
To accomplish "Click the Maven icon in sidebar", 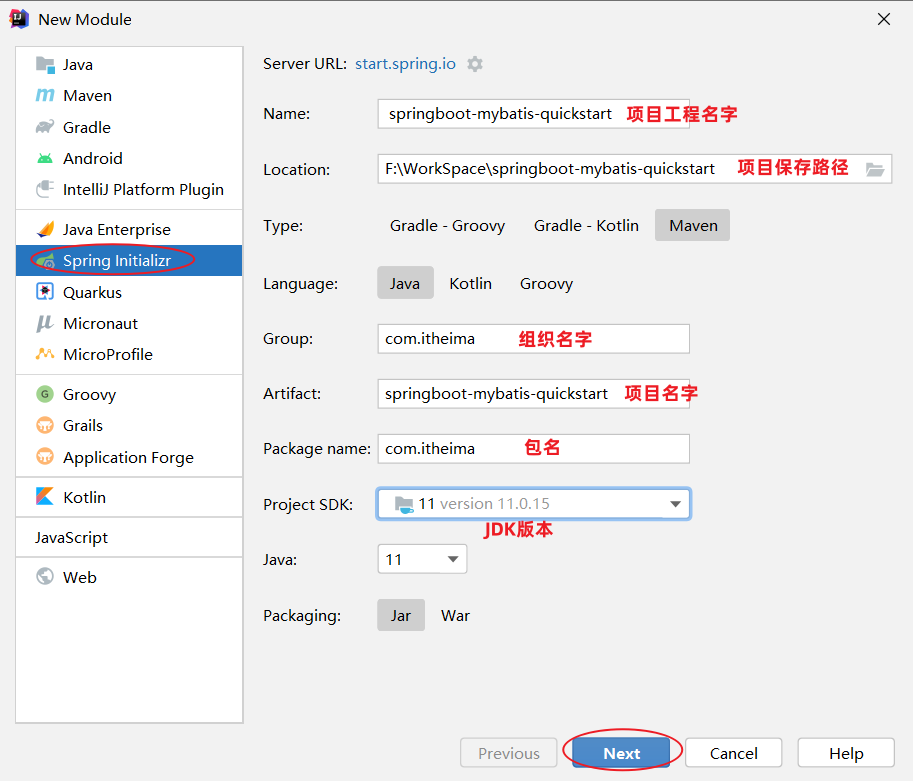I will pyautogui.click(x=45, y=96).
